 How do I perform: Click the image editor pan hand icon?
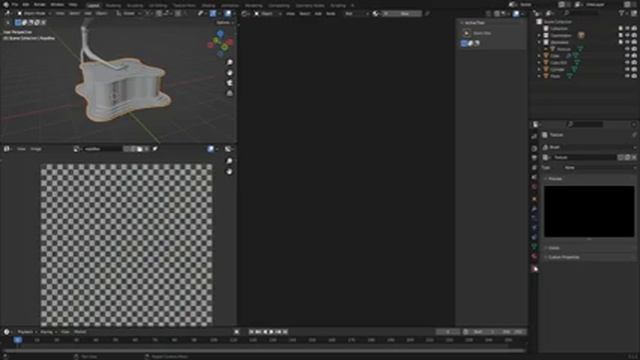(229, 171)
